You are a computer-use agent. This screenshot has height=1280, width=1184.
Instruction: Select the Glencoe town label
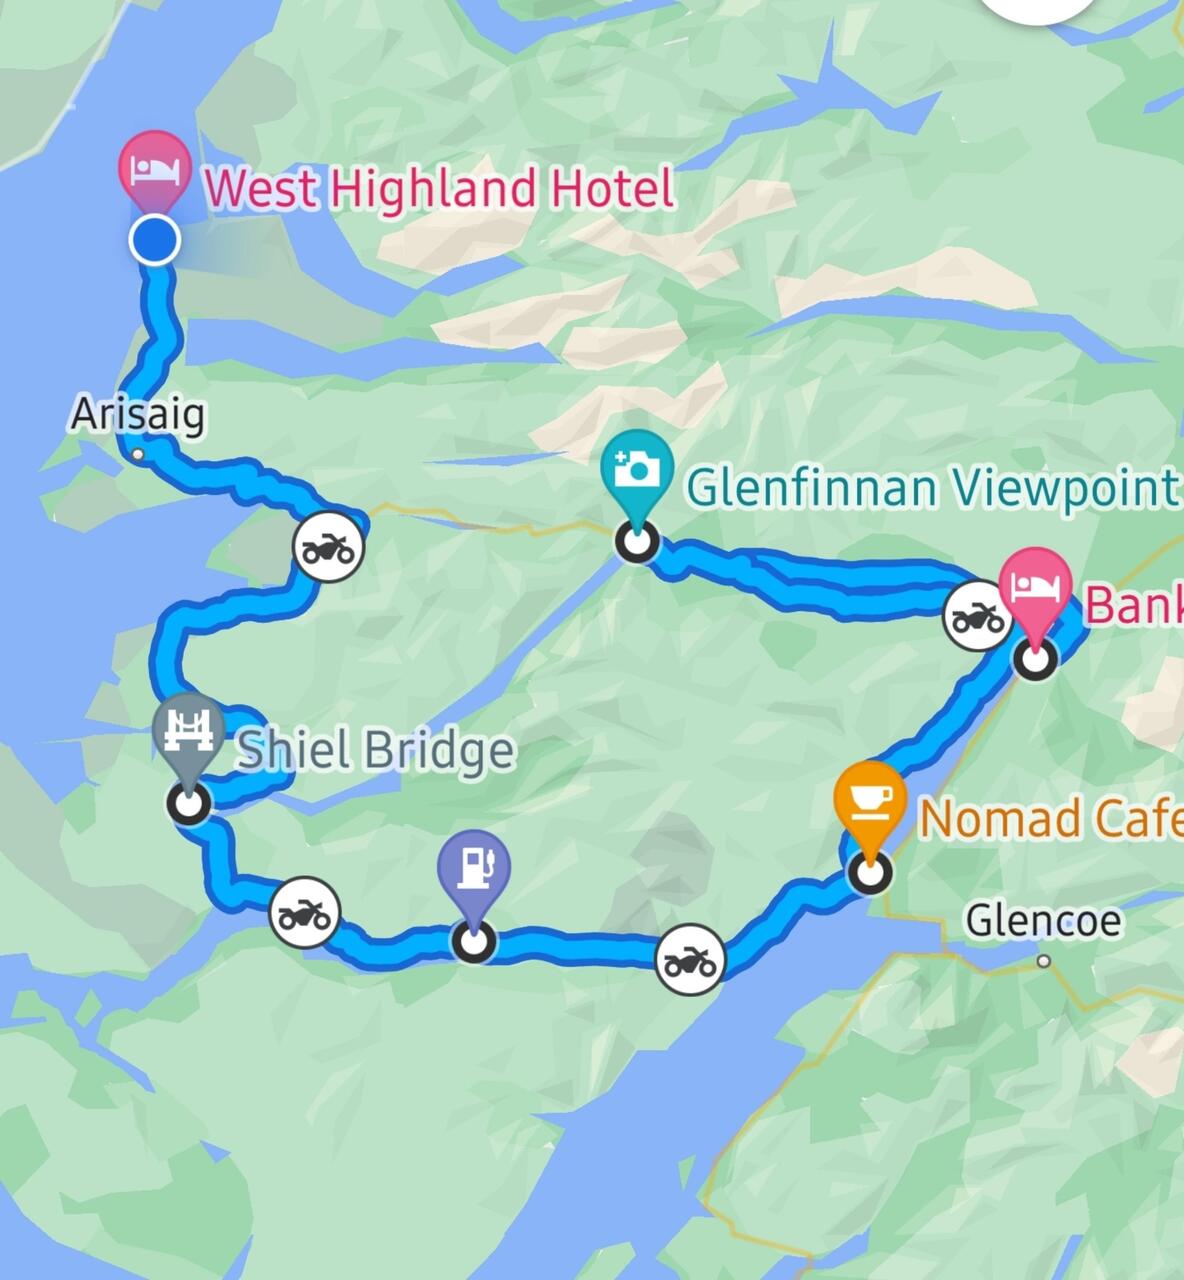click(1043, 921)
